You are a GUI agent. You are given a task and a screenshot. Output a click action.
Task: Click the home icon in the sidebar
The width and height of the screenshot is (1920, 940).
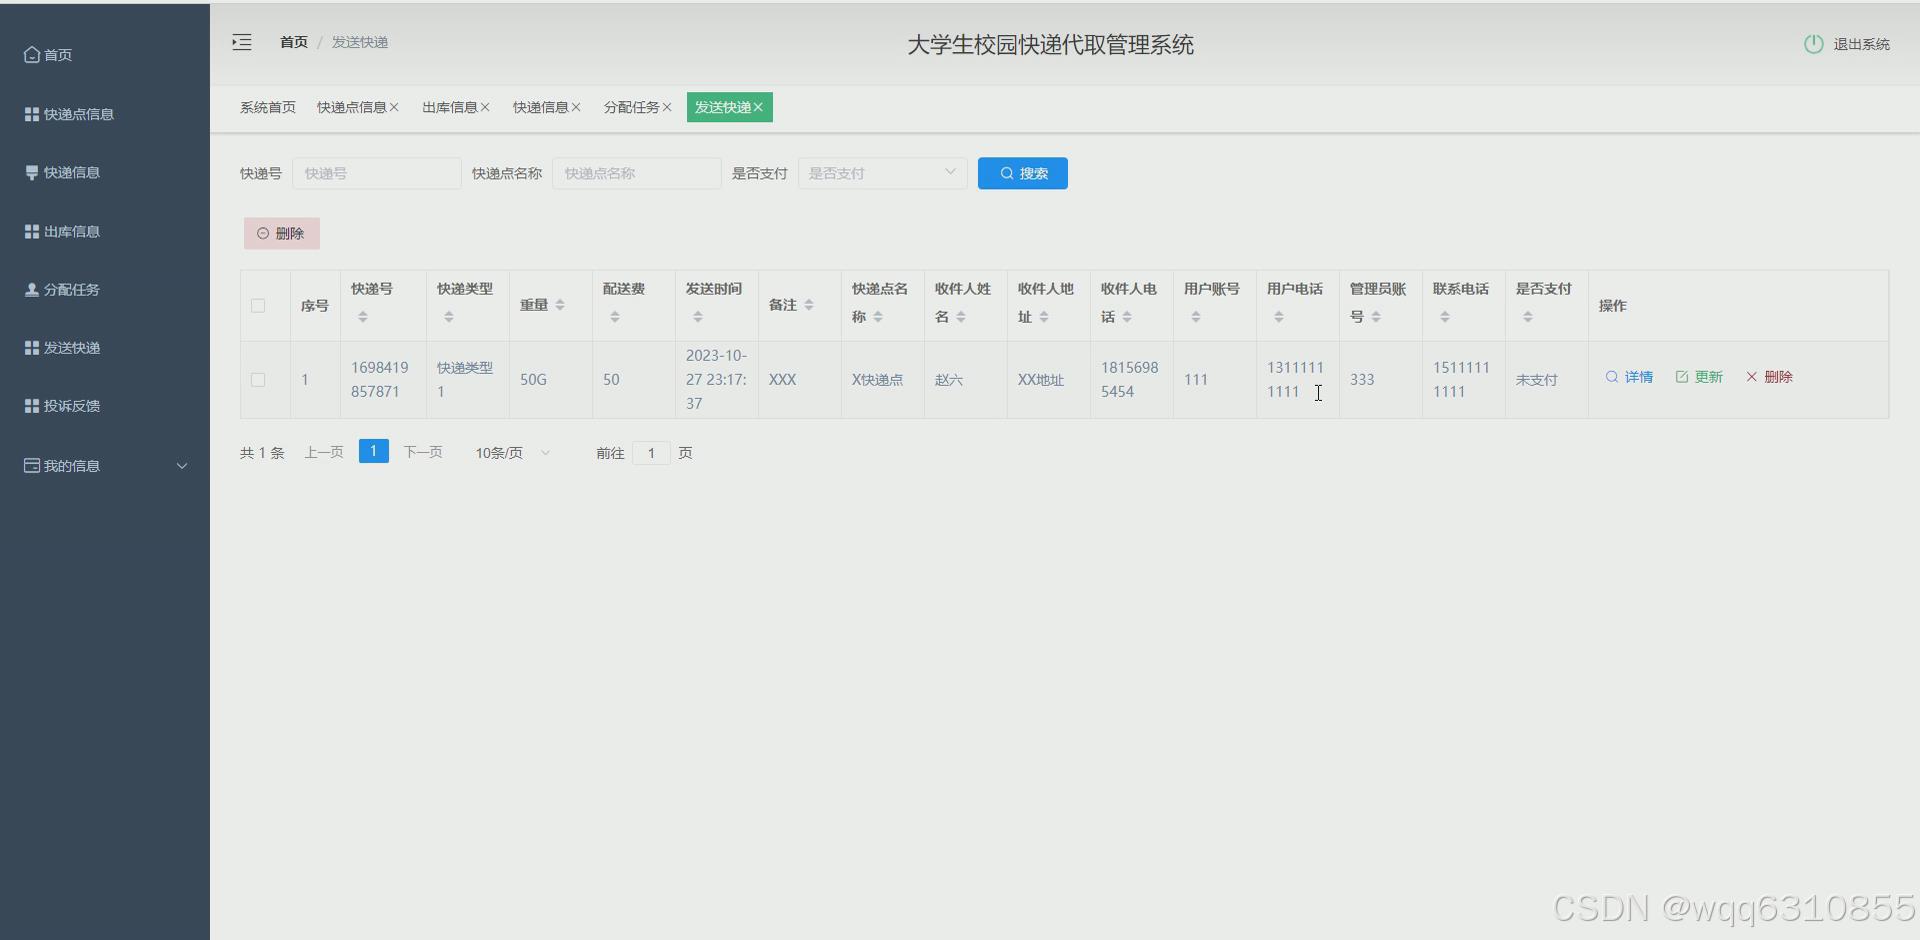coord(31,55)
